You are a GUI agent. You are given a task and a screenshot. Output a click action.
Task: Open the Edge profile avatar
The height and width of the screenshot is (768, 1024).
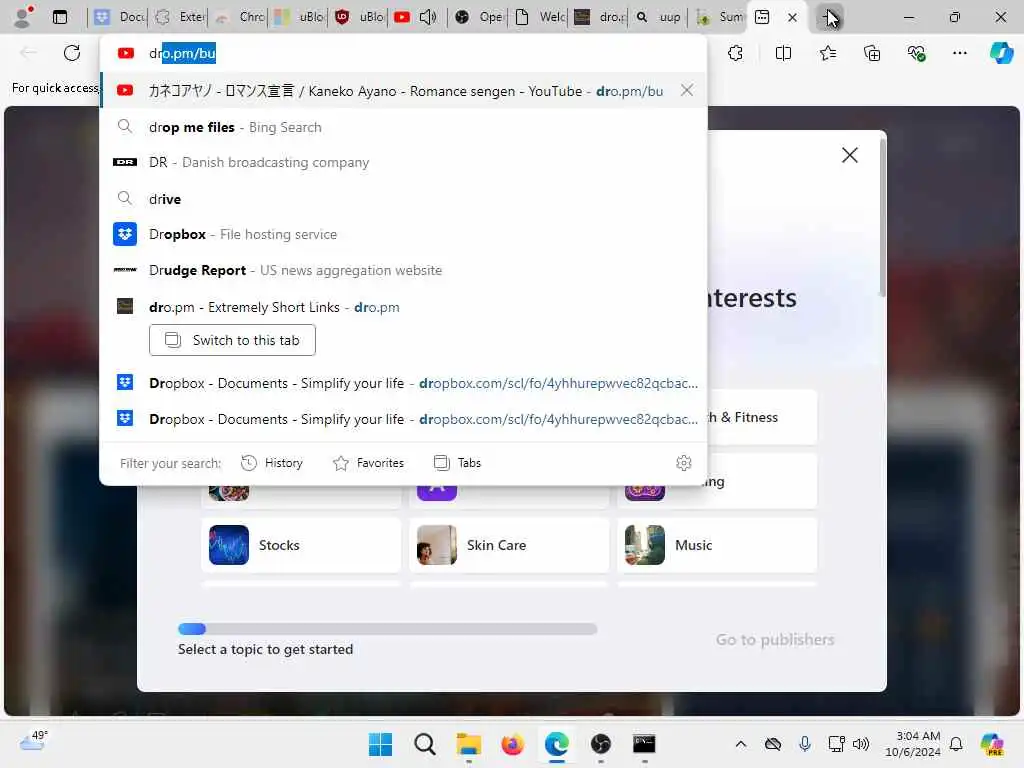(x=24, y=16)
